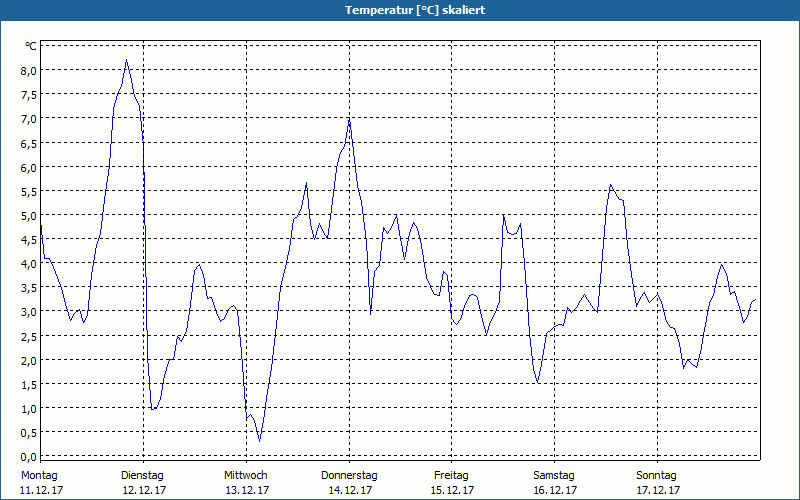
Task: Select the Sonntag day label
Action: click(x=657, y=475)
